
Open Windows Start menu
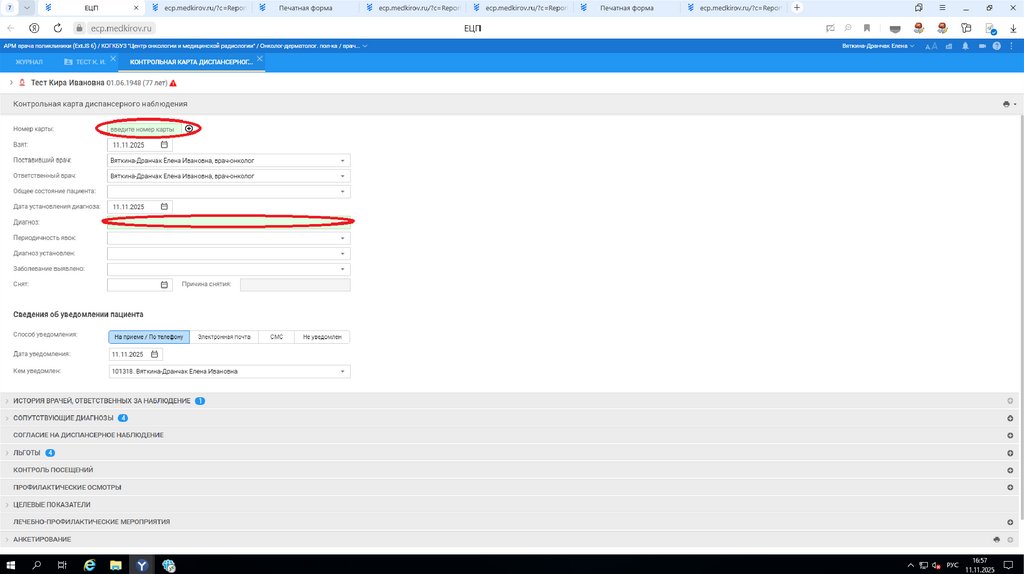(10, 565)
